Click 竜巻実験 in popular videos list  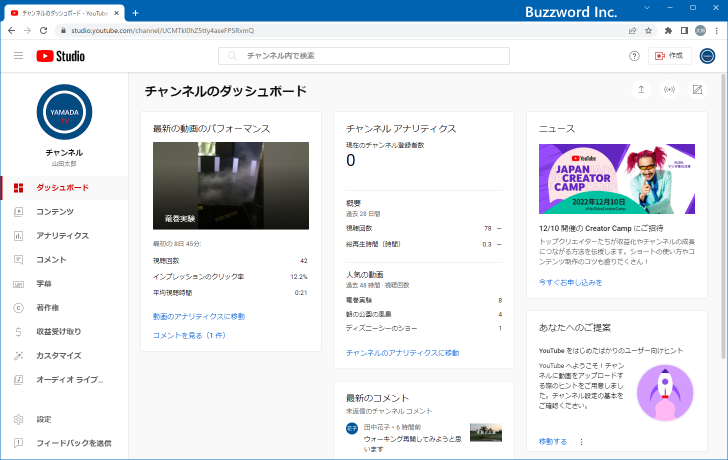pyautogui.click(x=359, y=300)
